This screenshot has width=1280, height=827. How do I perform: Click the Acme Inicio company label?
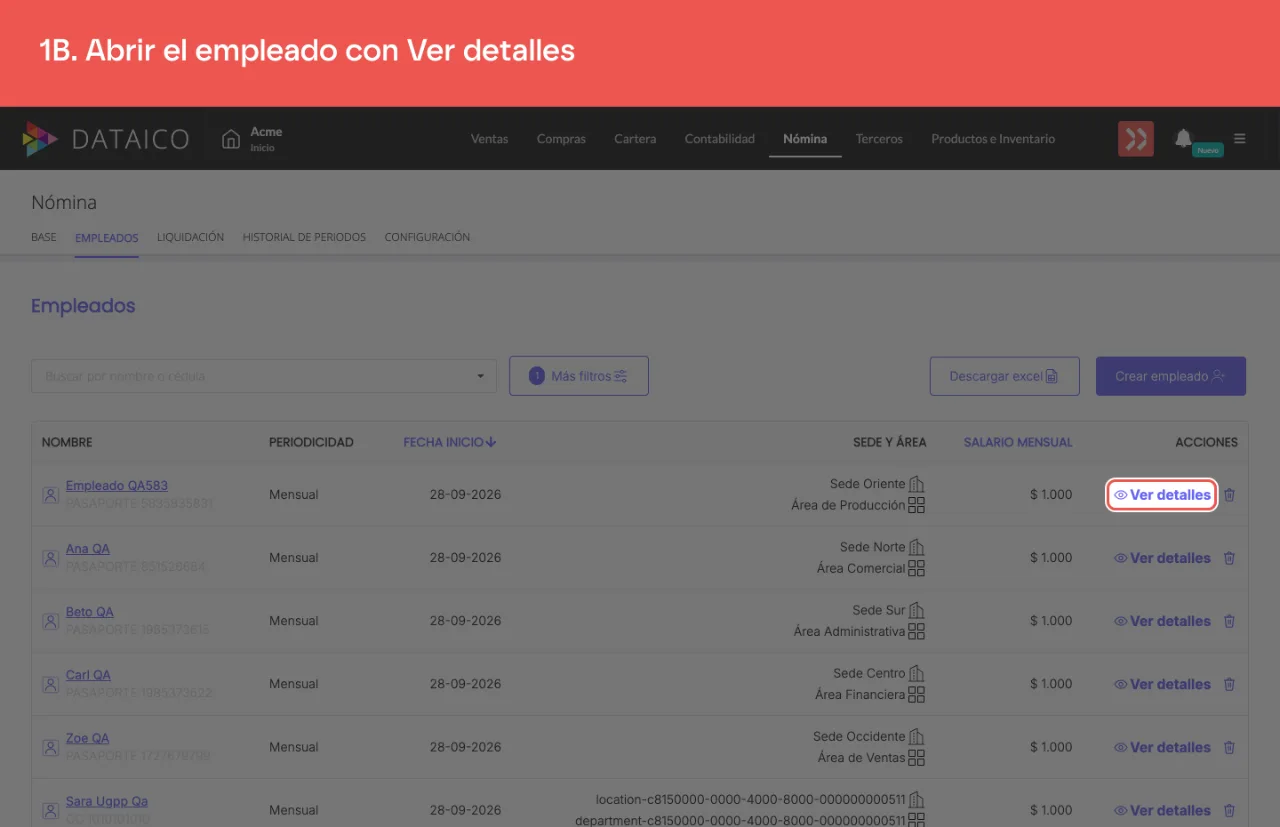click(x=266, y=139)
